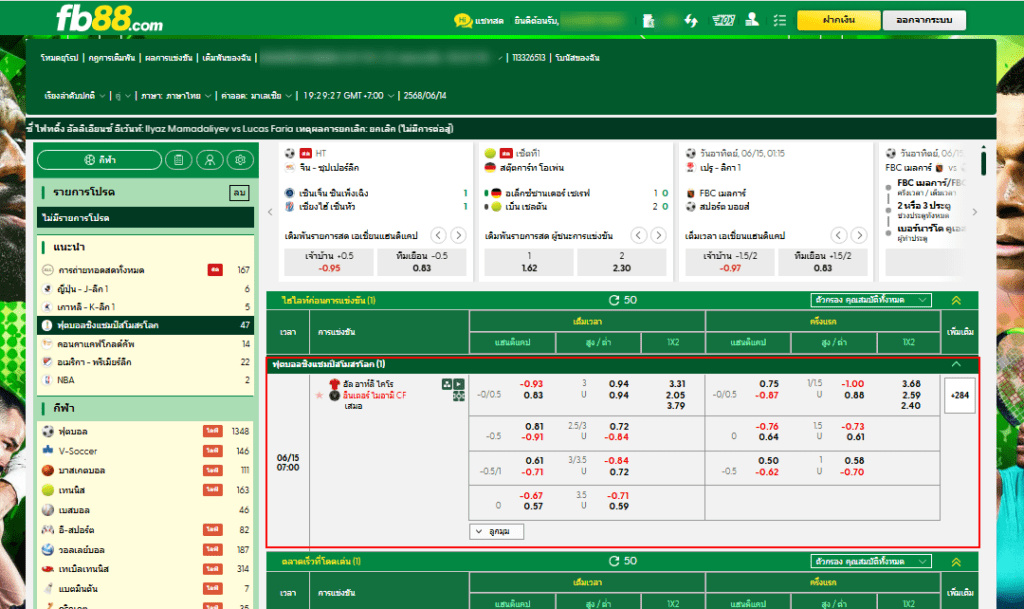Select the Japan J-League 1 row

(146, 289)
